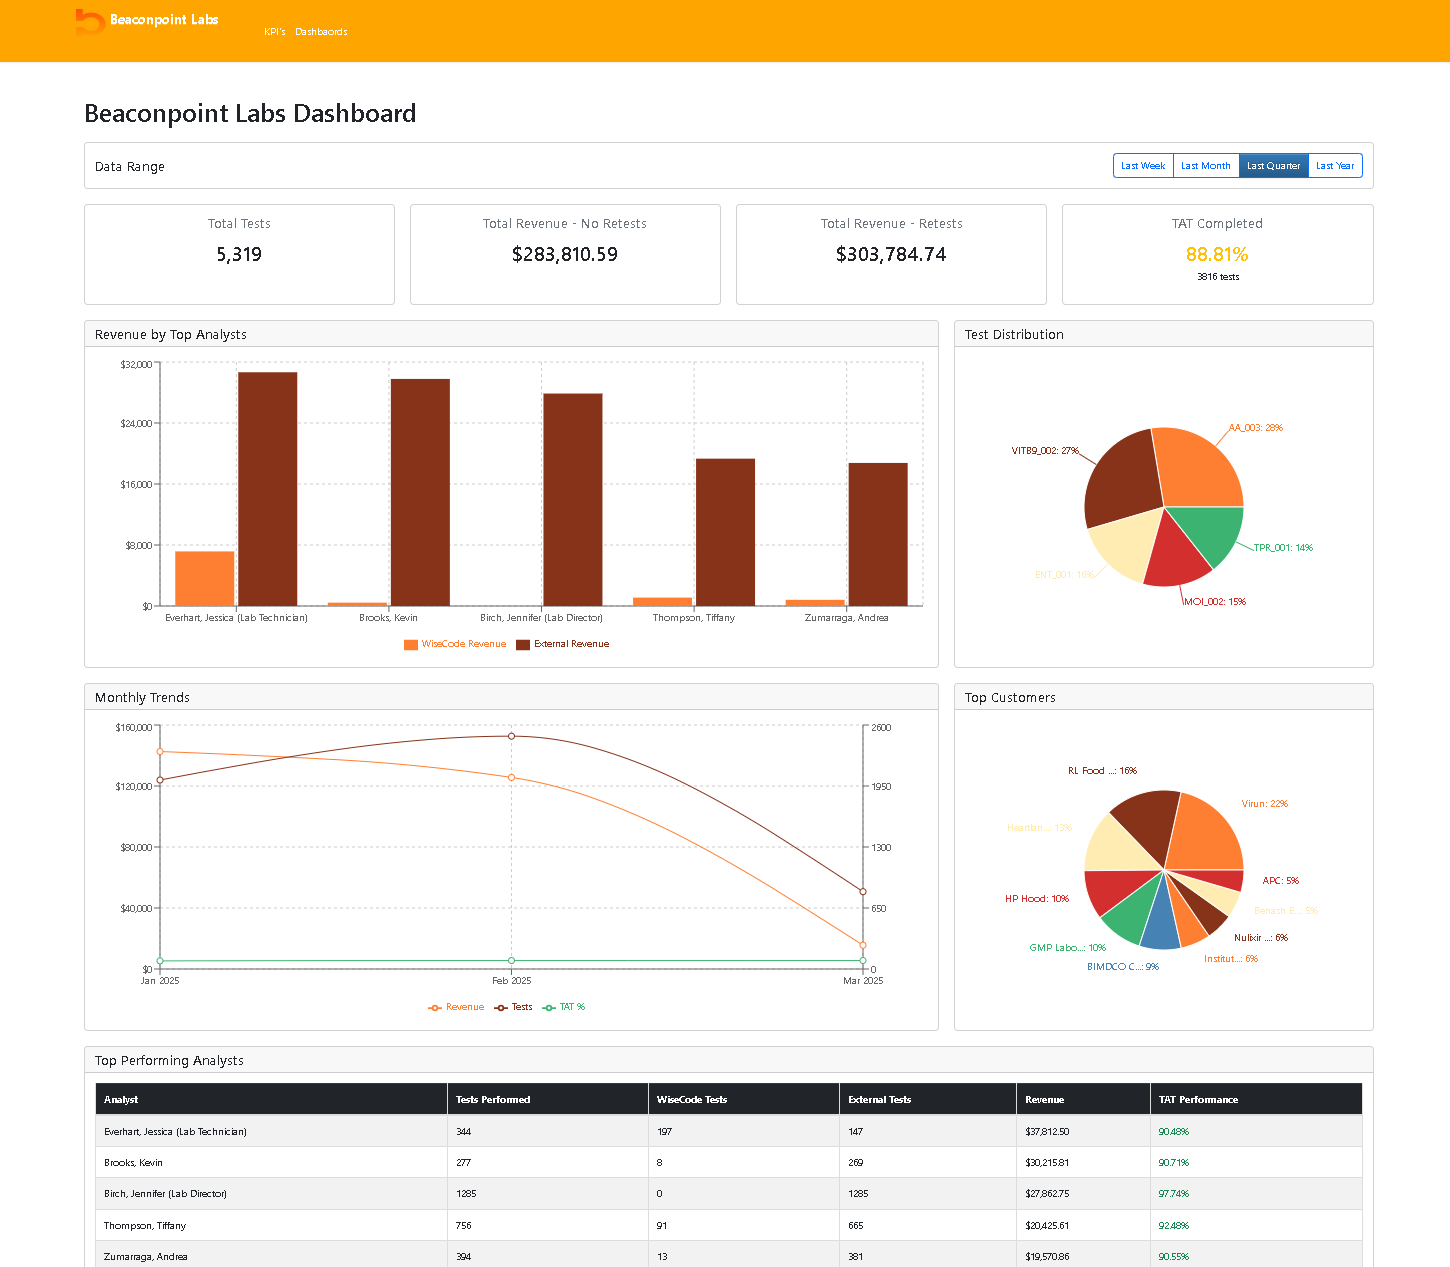Image resolution: width=1450 pixels, height=1267 pixels.
Task: Click Birch, Jennifer external revenue bar
Action: (573, 500)
